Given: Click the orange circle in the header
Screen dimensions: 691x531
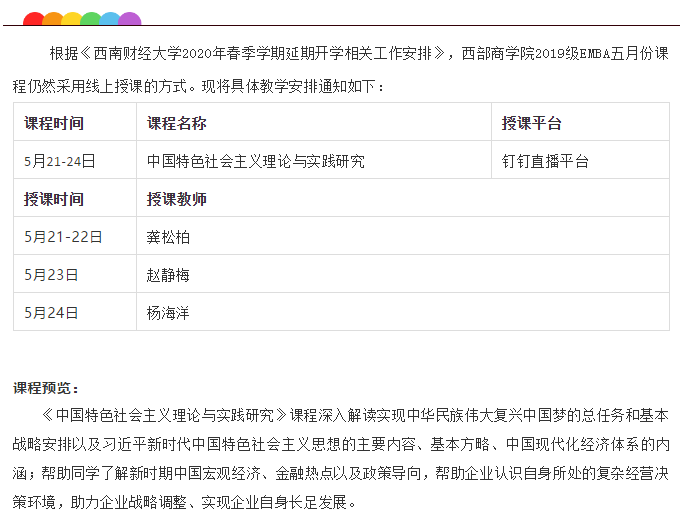Looking at the screenshot, I should [x=52, y=19].
